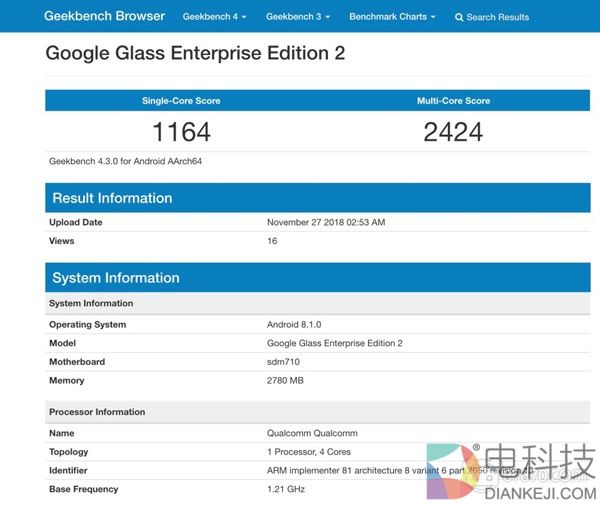Click the sdm710 motherboard value
Screen dimensions: 600x506
pos(283,362)
